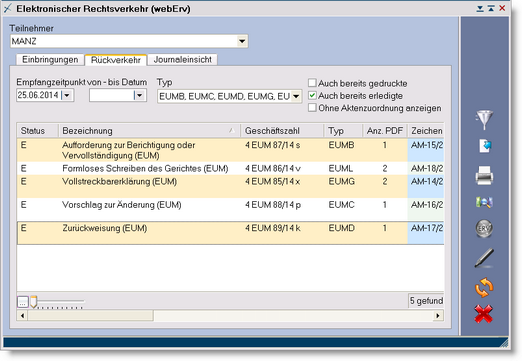Enable 'Auch bereits gedruckte' checkbox

[x=312, y=83]
